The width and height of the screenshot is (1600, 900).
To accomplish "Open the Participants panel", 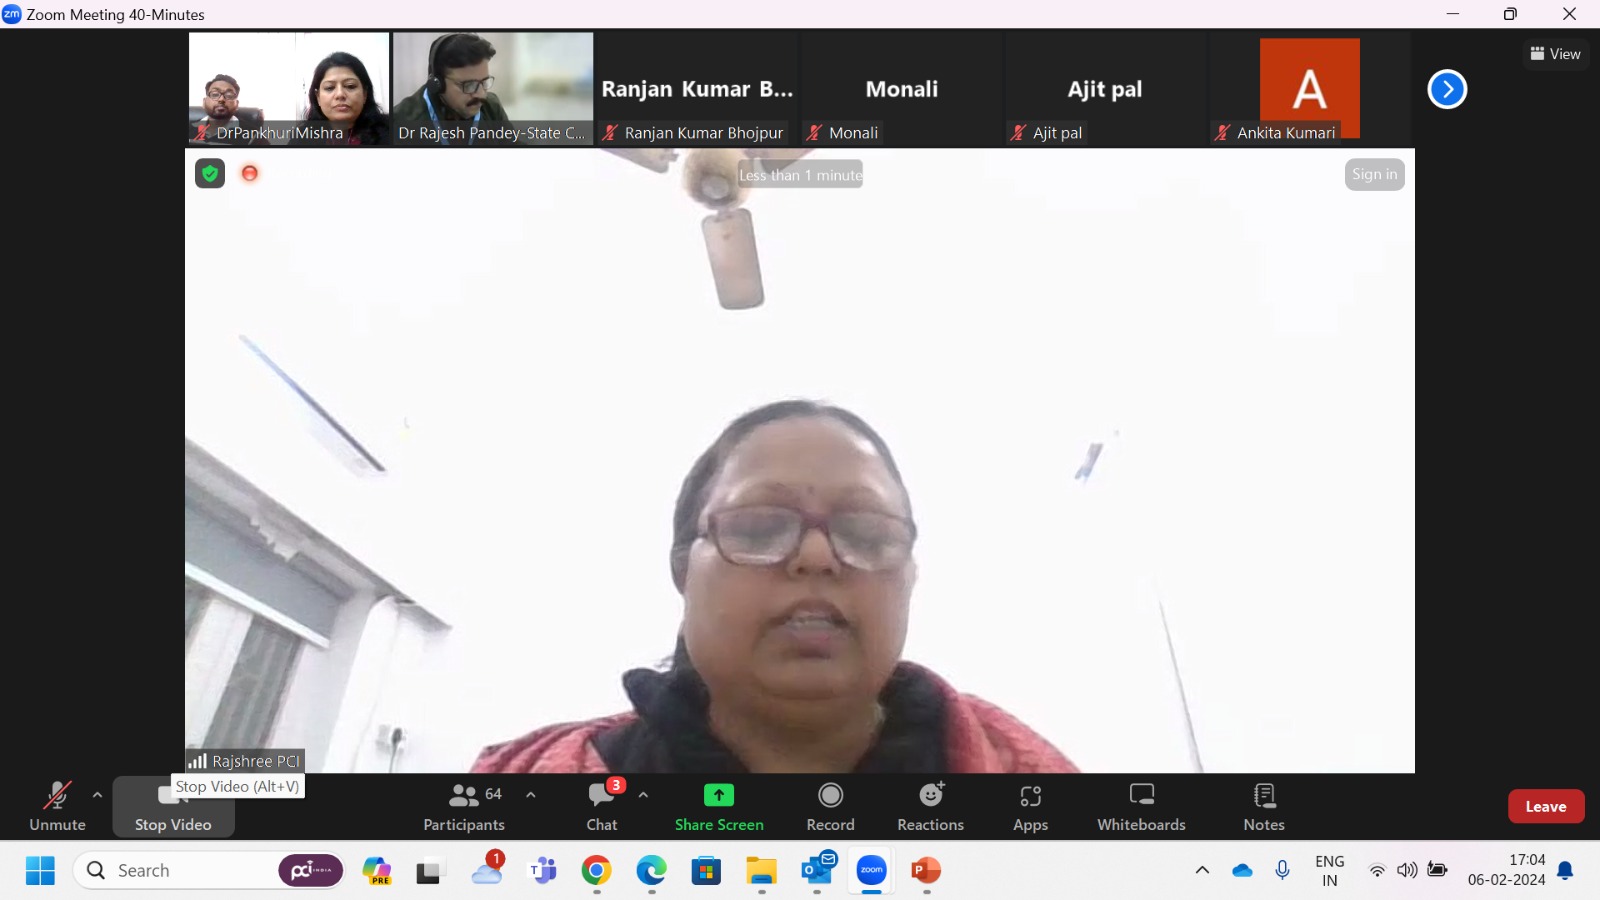I will 464,807.
